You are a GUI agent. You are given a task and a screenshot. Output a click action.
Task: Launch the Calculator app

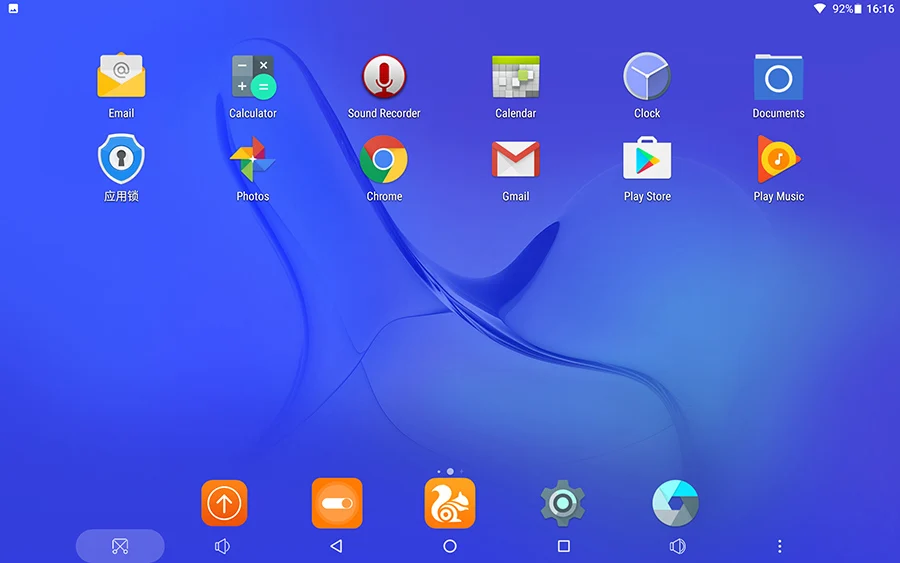tap(253, 76)
